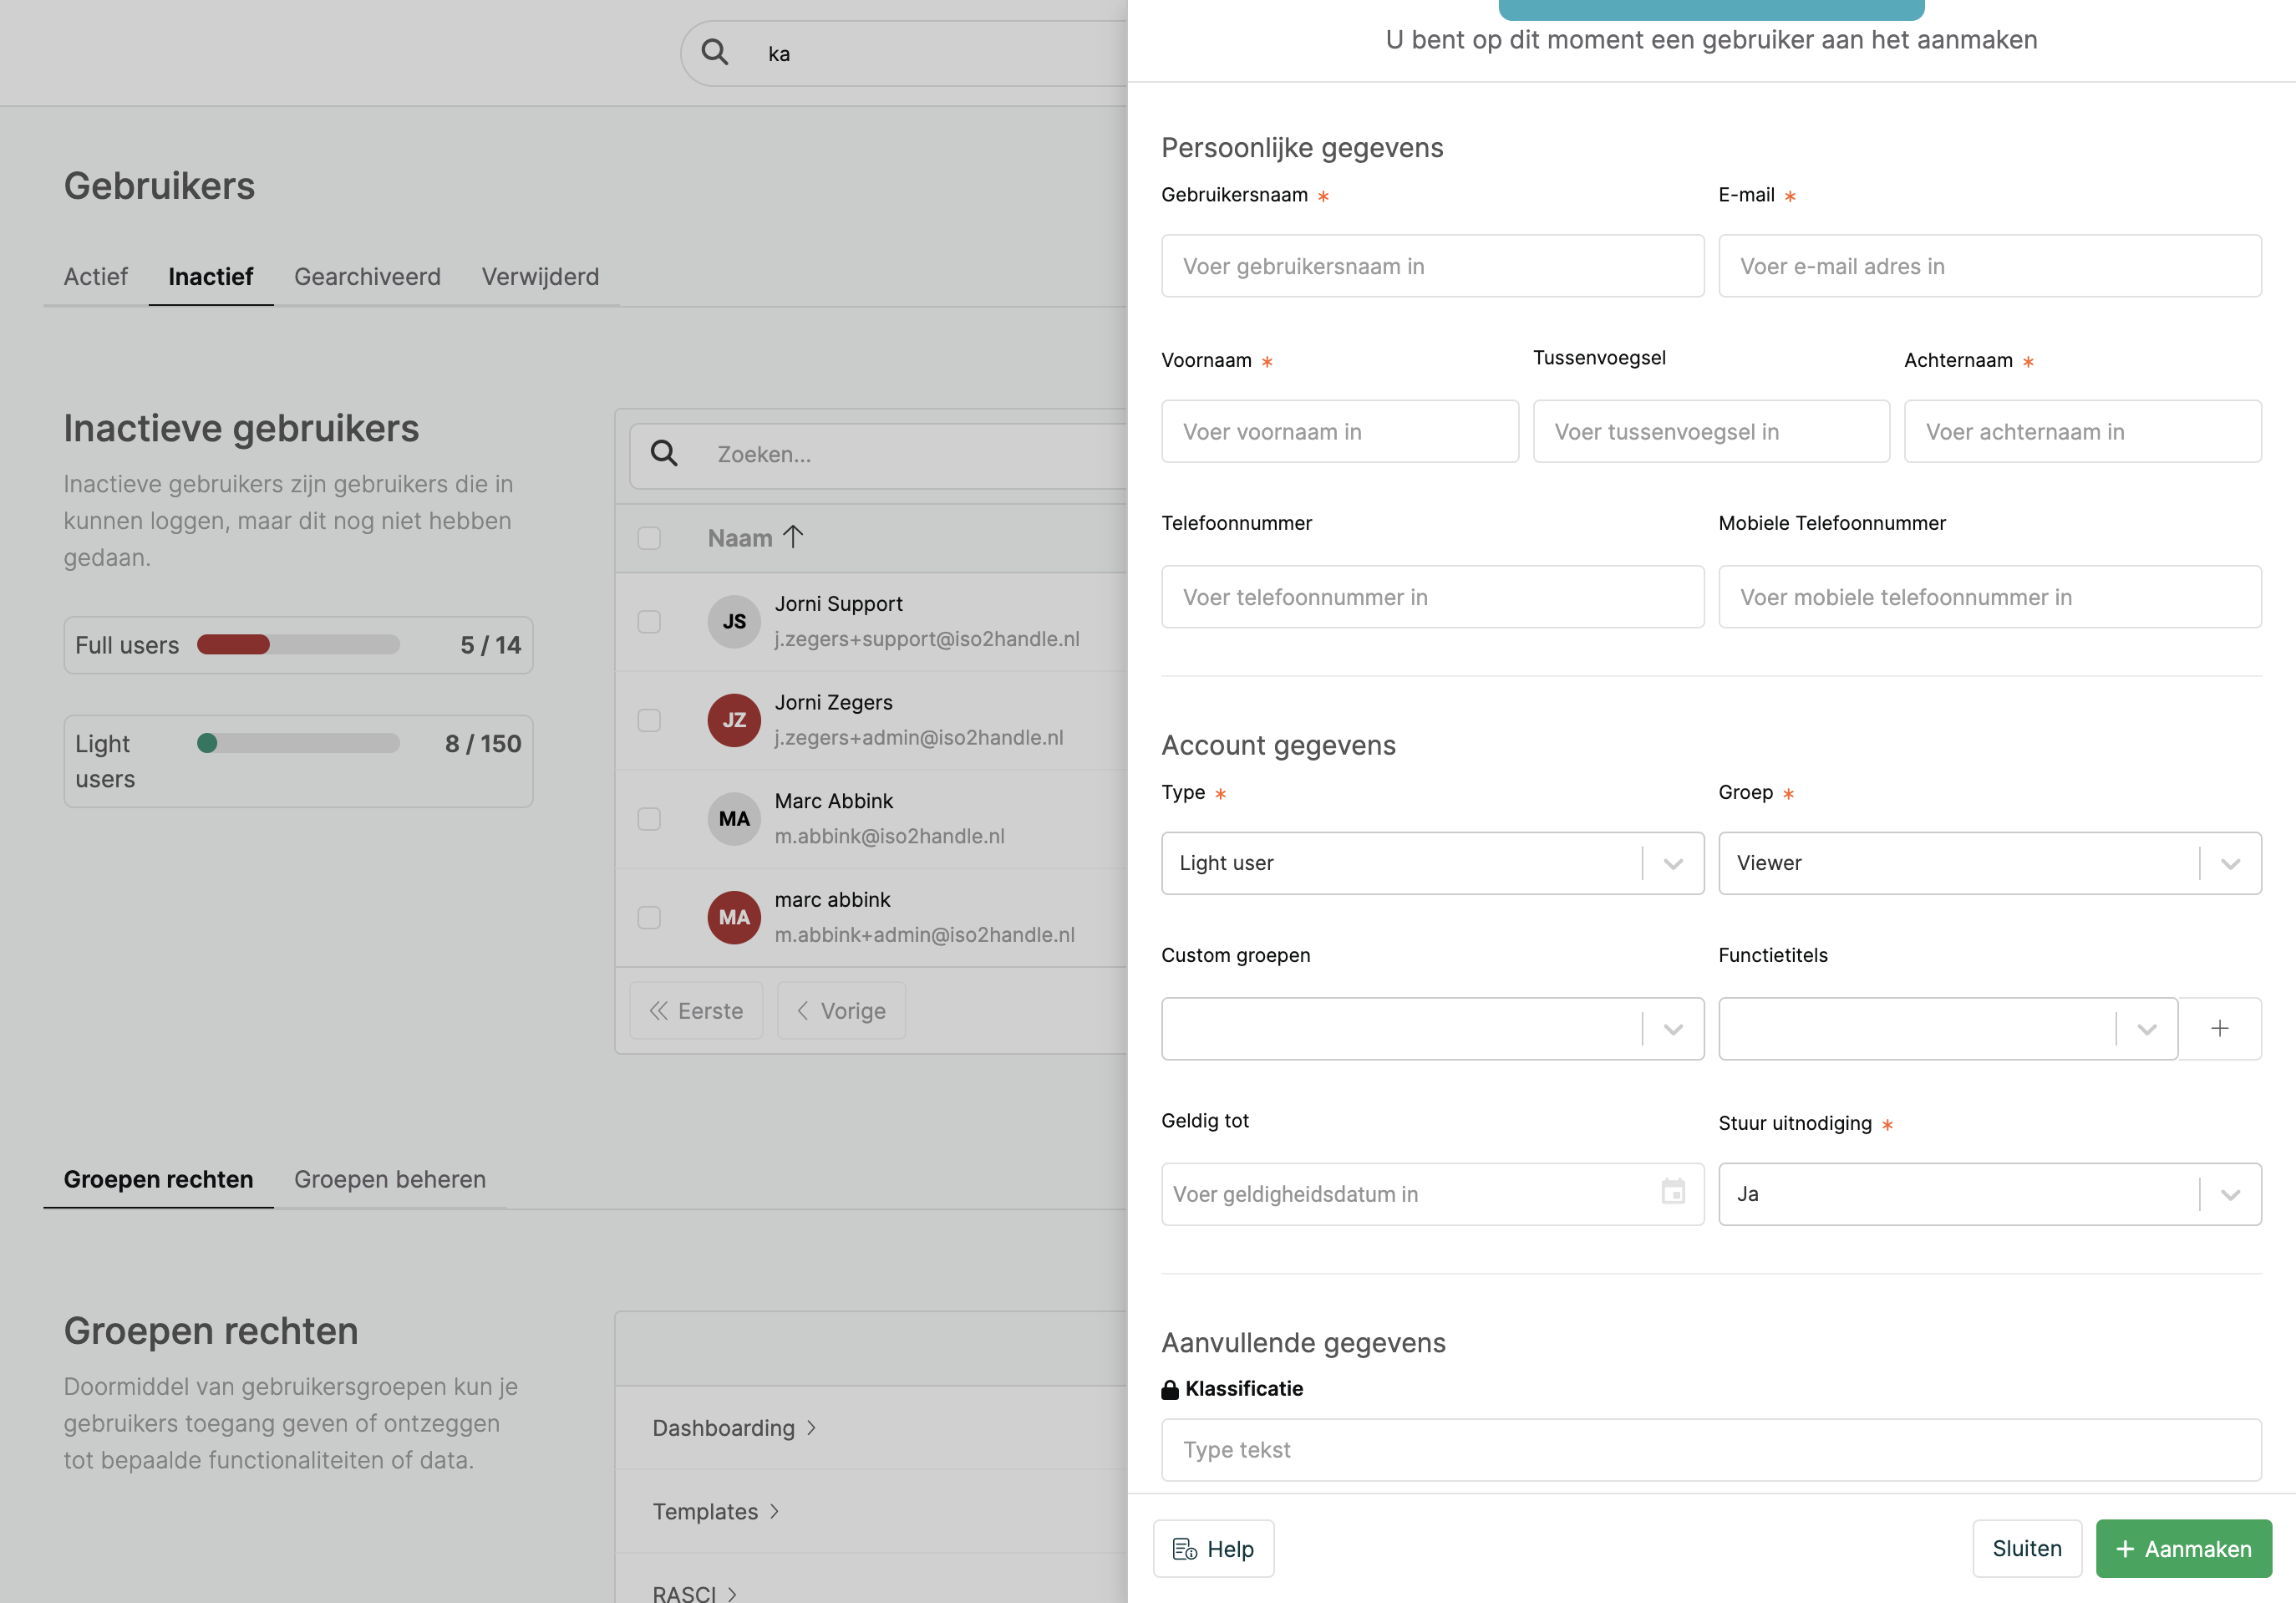Open the Custom groepen dropdown
This screenshot has height=1603, width=2296.
1432,1028
